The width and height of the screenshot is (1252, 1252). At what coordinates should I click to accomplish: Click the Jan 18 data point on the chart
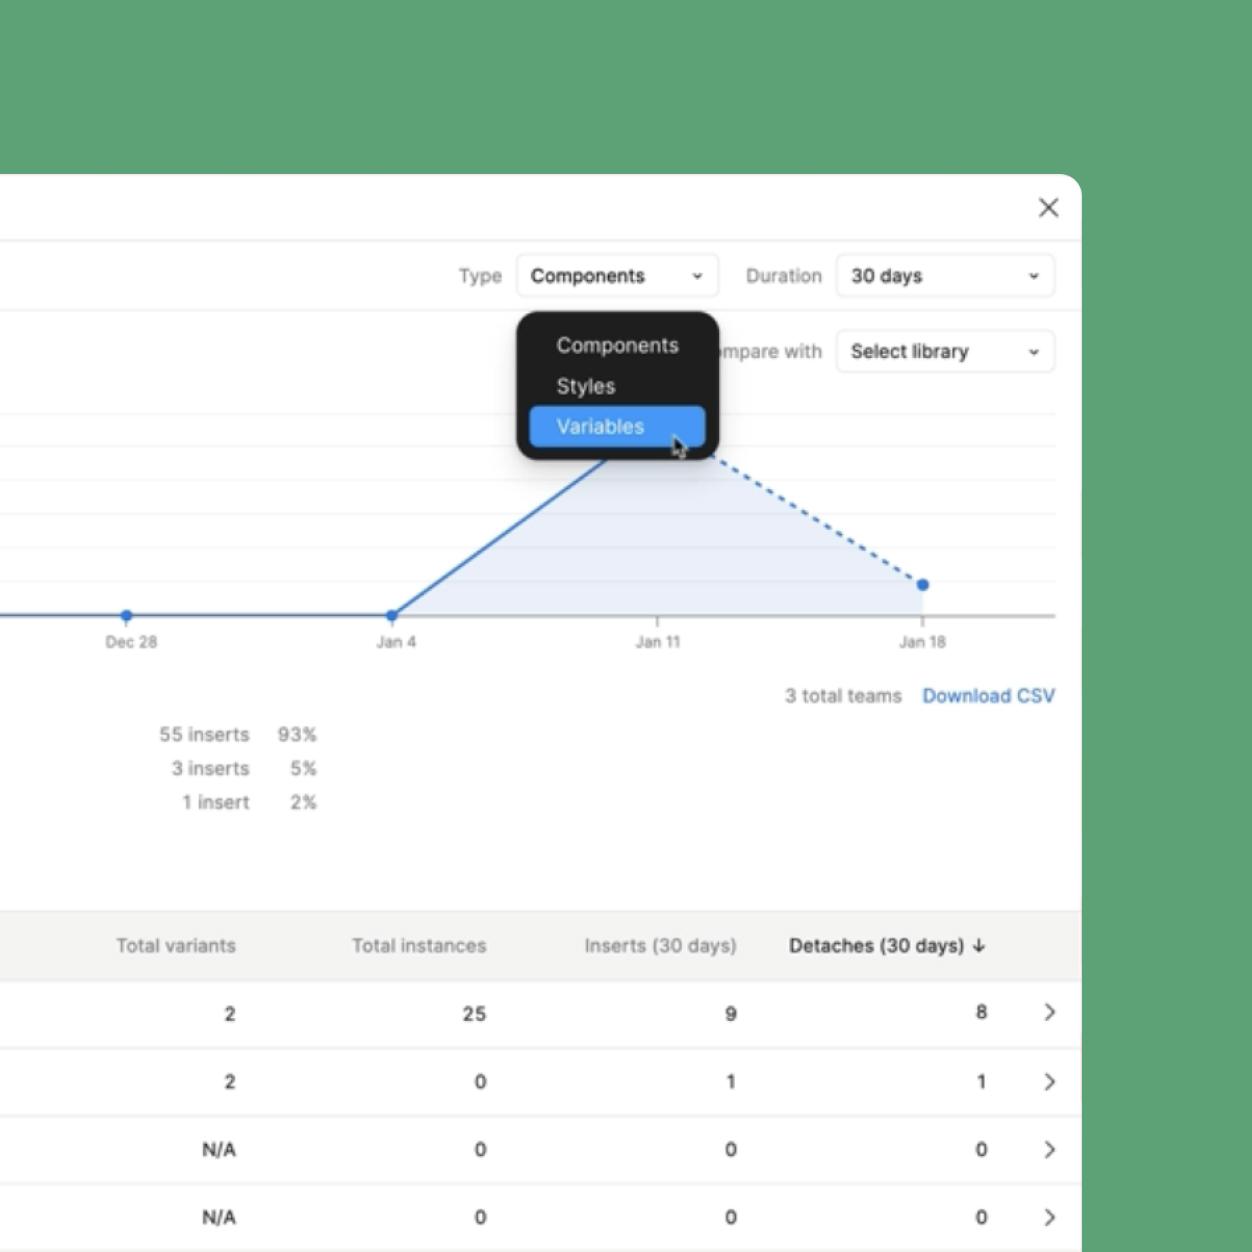(x=922, y=583)
